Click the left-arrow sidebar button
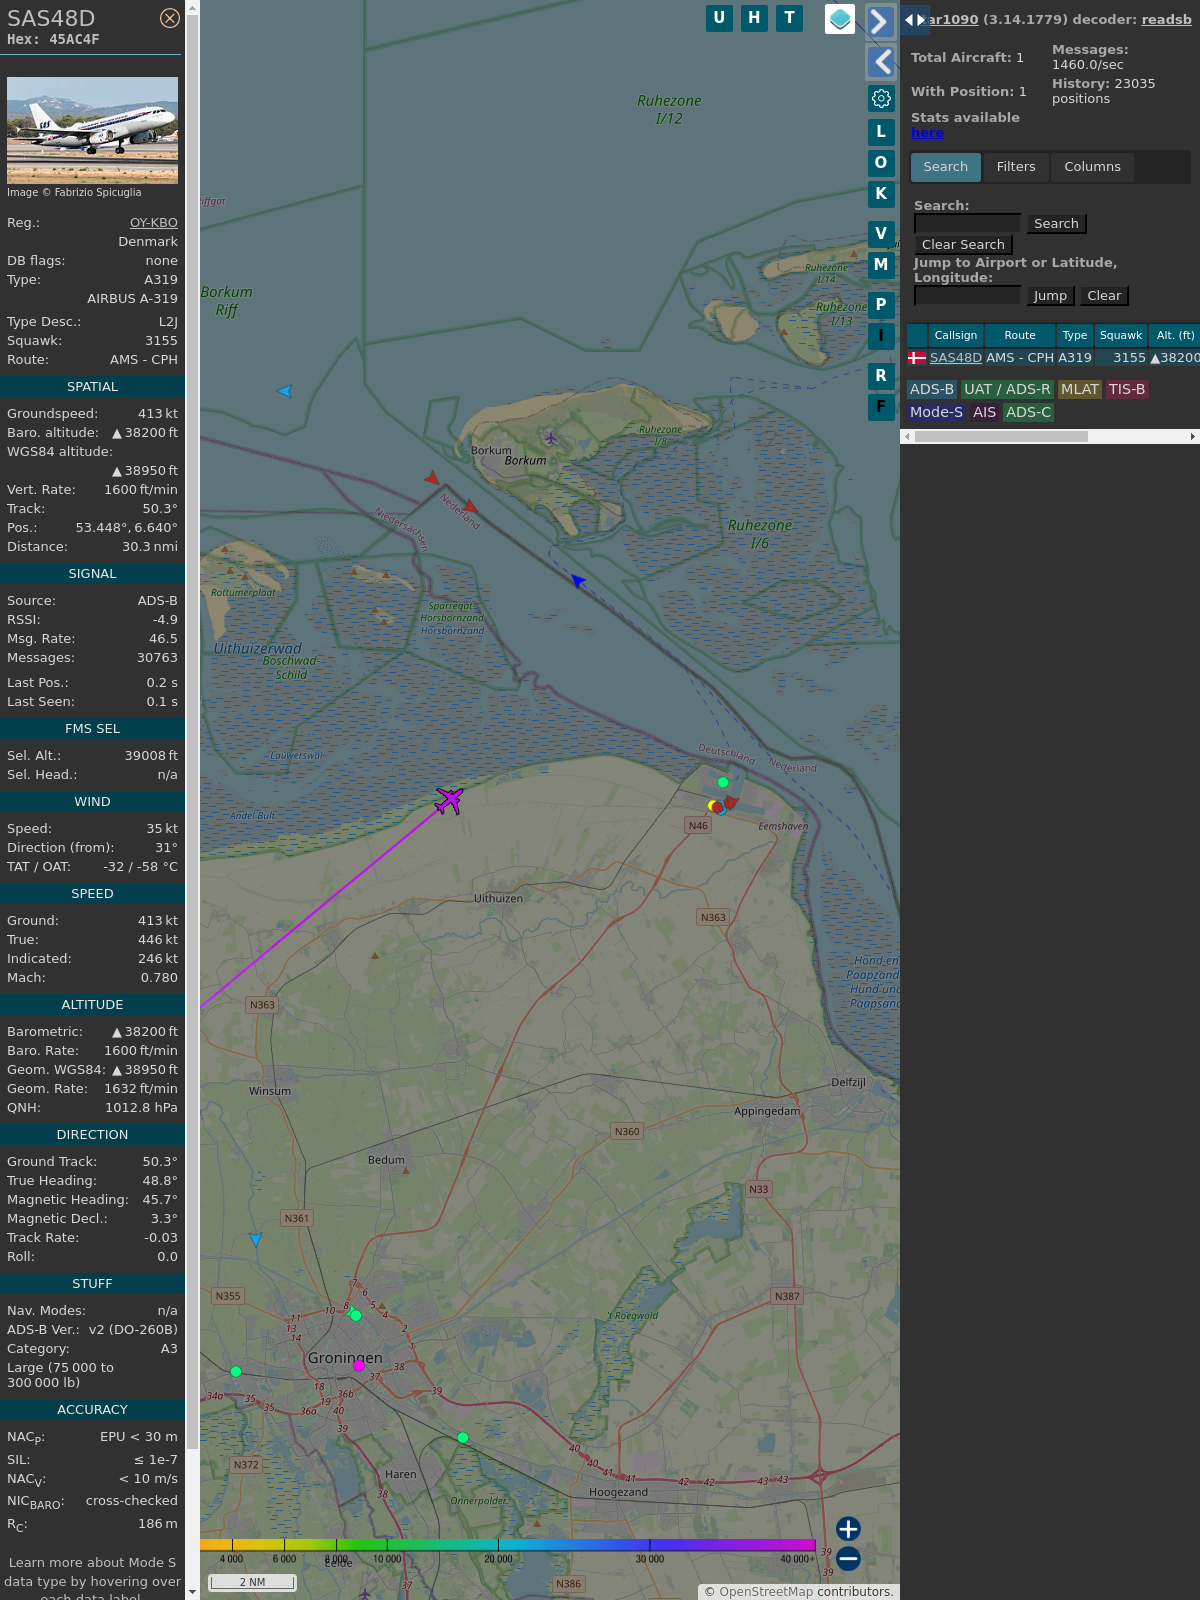Screen dimensions: 1200x1600 880,62
